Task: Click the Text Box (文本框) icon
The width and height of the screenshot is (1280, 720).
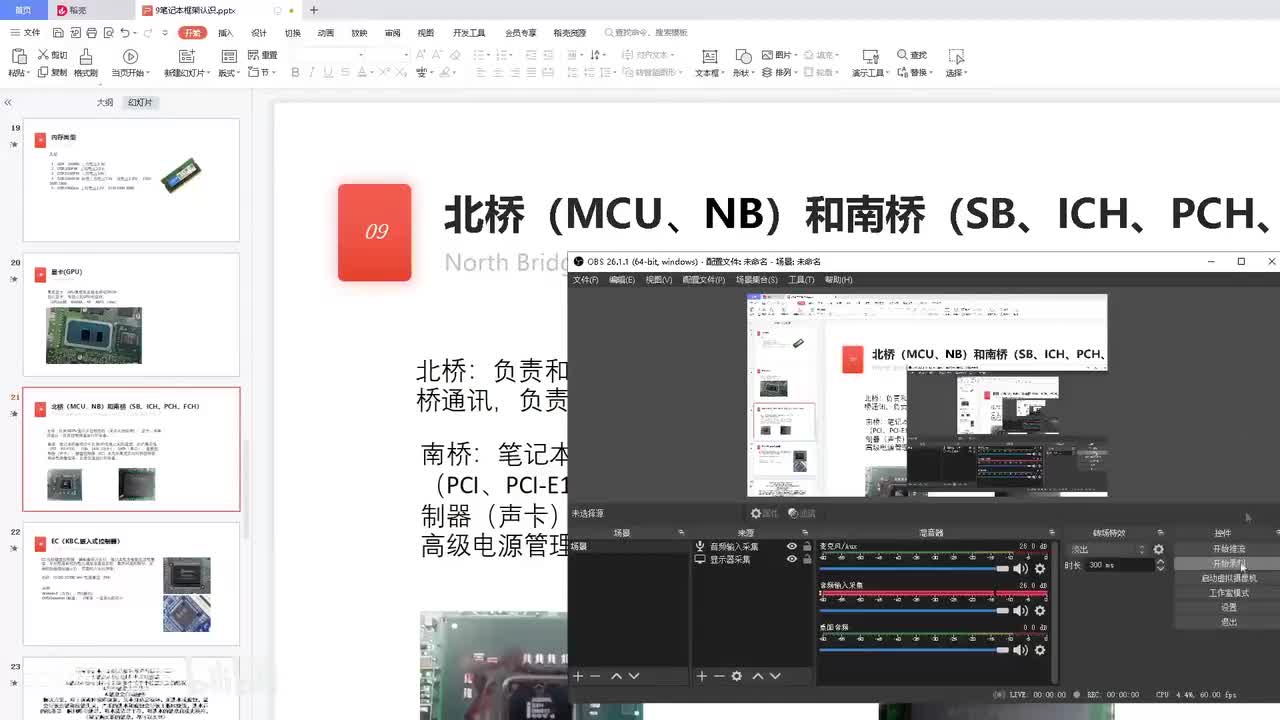Action: (x=709, y=56)
